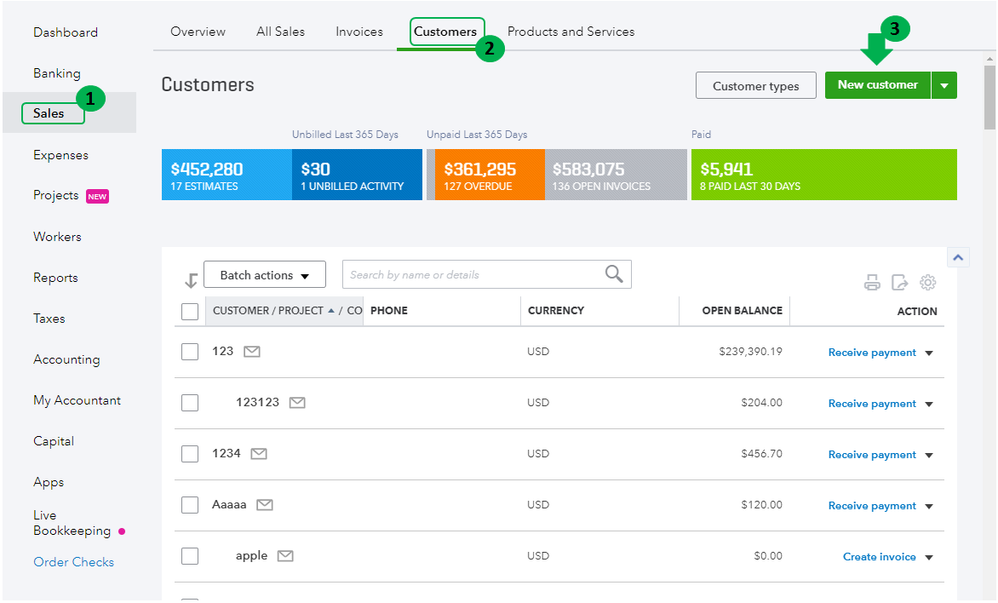Click the Customer types button
The height and width of the screenshot is (603, 998).
pyautogui.click(x=756, y=85)
